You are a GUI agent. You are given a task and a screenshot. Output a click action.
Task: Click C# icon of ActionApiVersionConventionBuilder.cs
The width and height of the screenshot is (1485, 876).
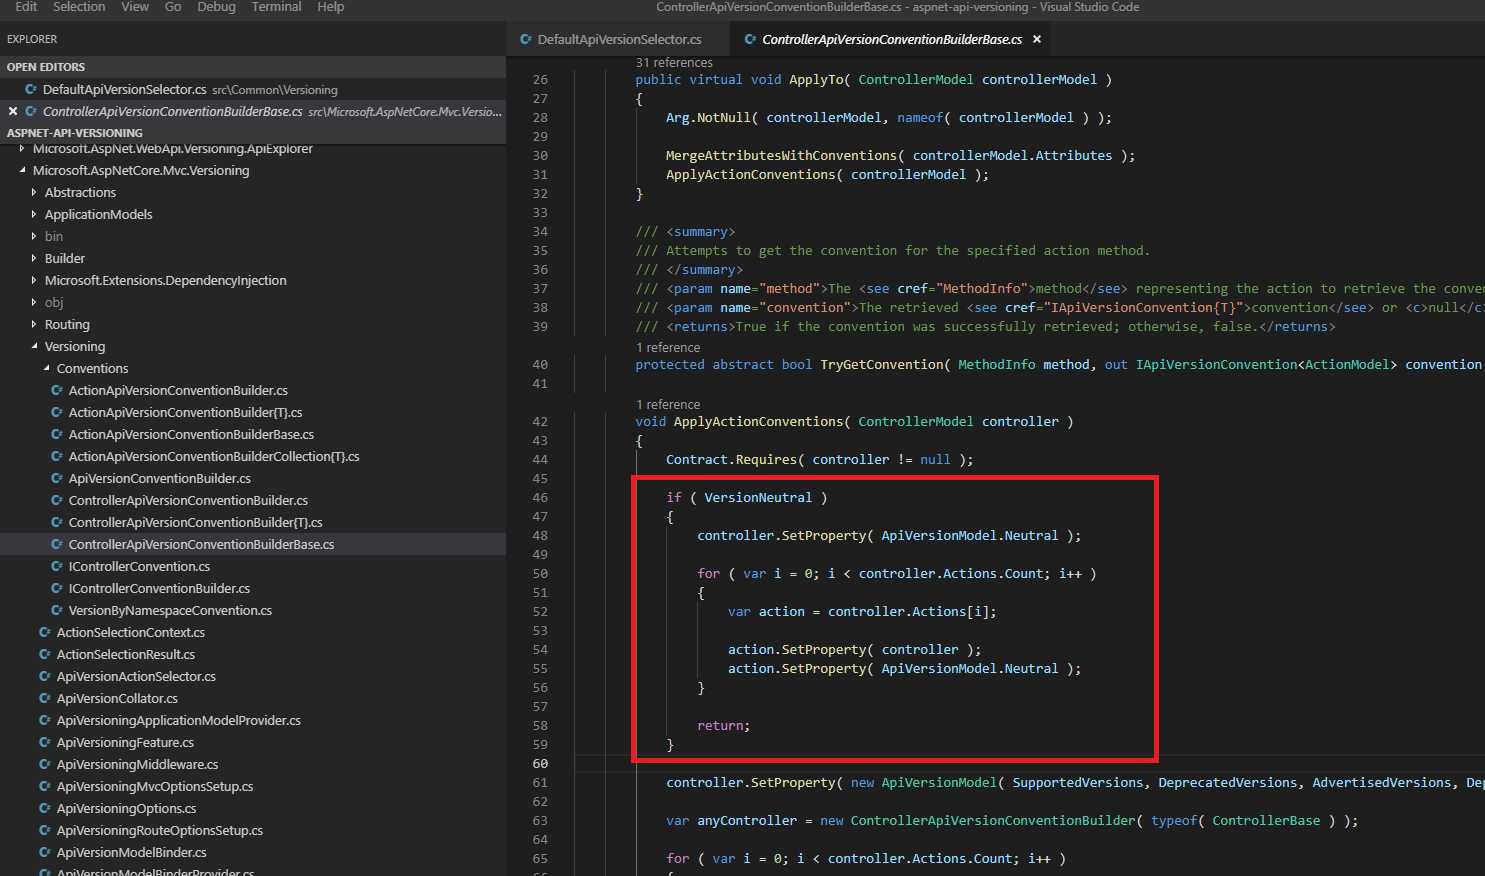point(57,390)
